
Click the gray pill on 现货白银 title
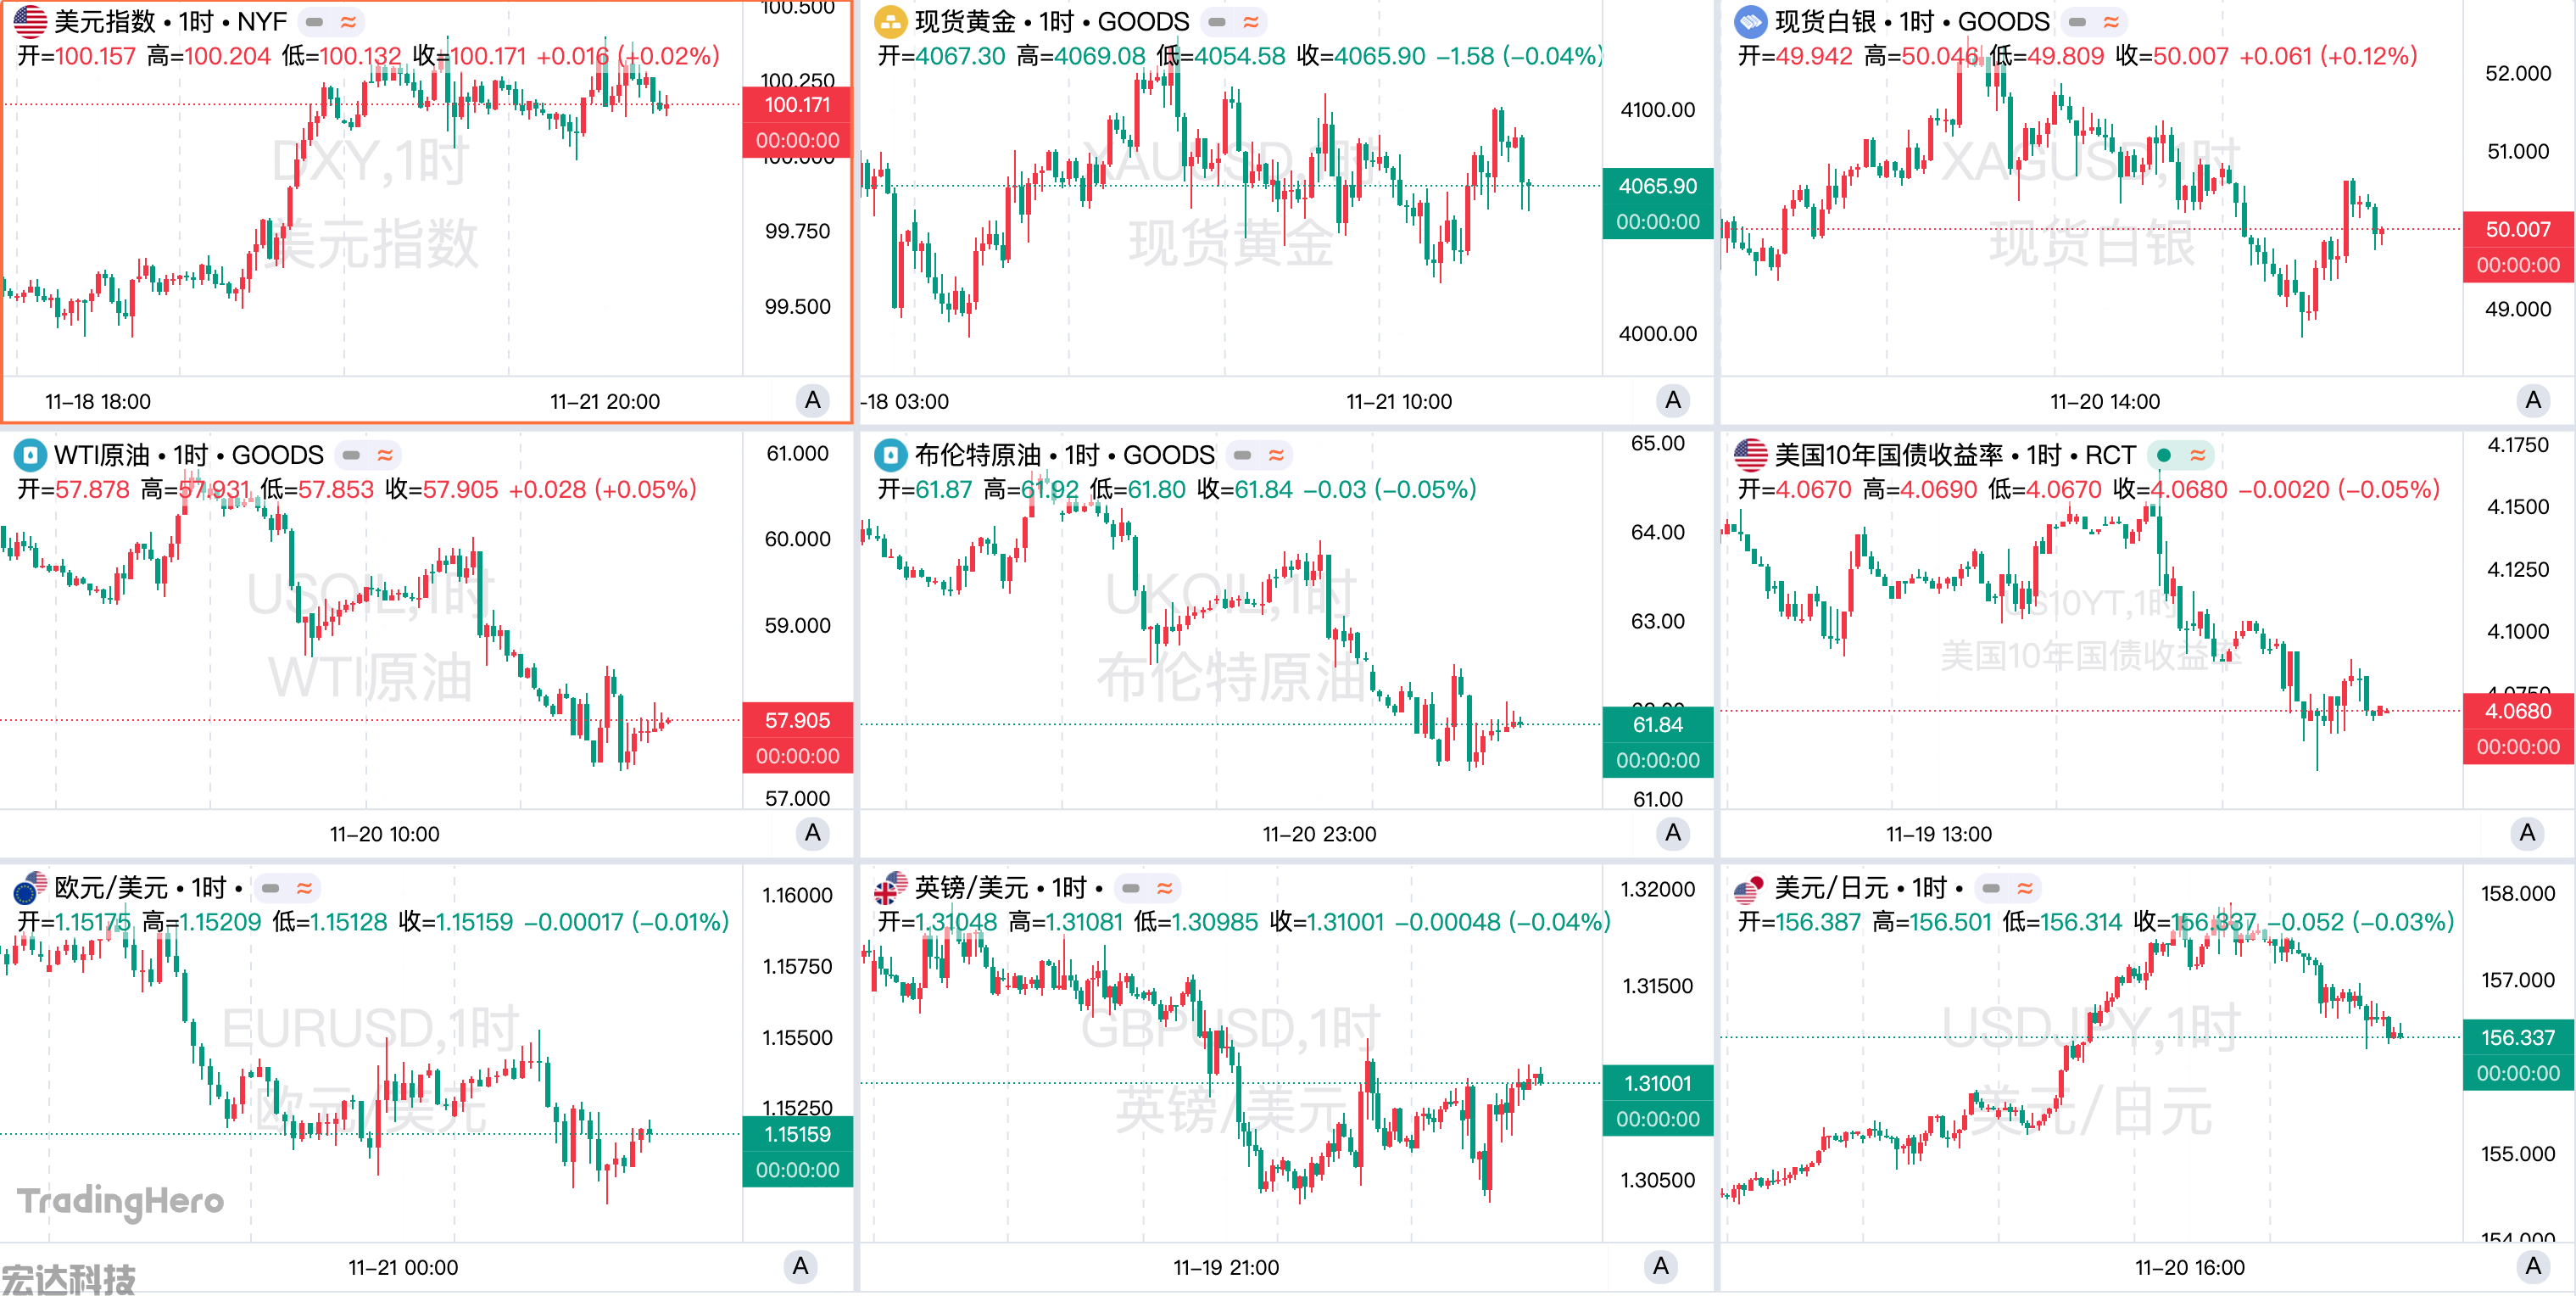(x=2077, y=21)
